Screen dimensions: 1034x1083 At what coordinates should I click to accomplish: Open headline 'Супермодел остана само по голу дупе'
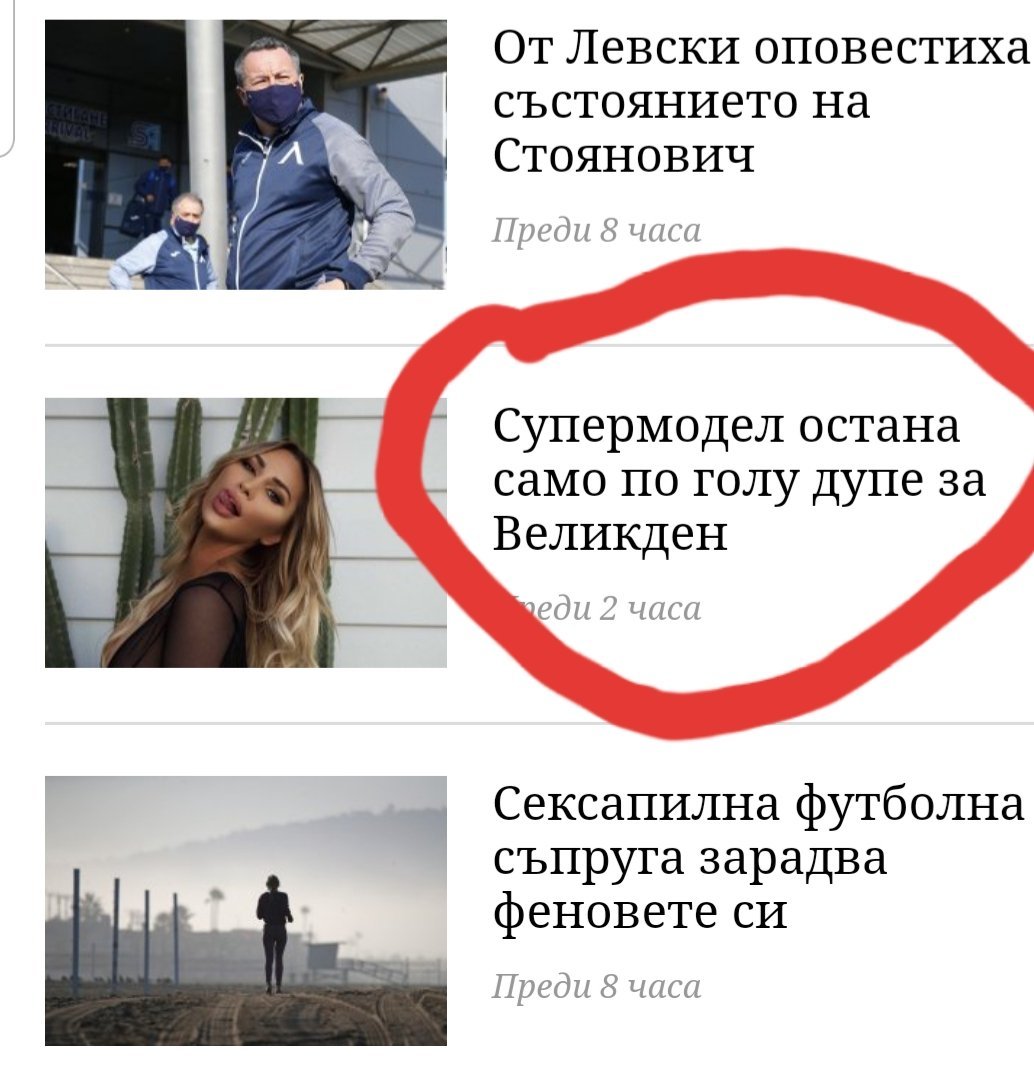739,480
